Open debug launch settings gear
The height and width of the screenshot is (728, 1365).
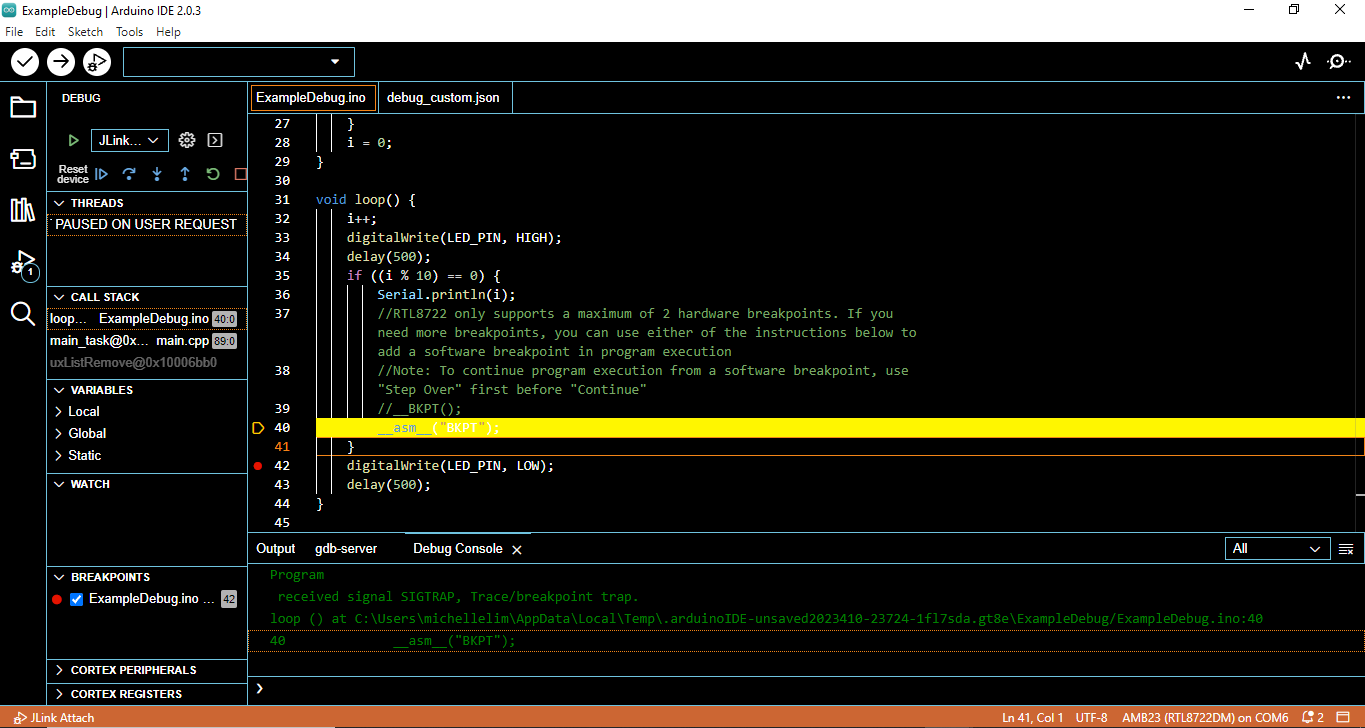click(x=186, y=141)
